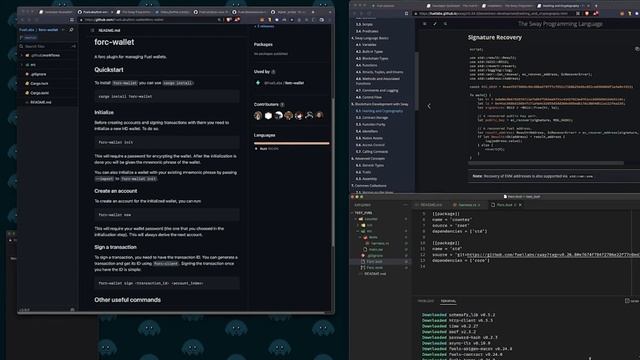Switch to harness.rs editor tab in VS Code
This screenshot has width=640, height=360.
pyautogui.click(x=467, y=205)
